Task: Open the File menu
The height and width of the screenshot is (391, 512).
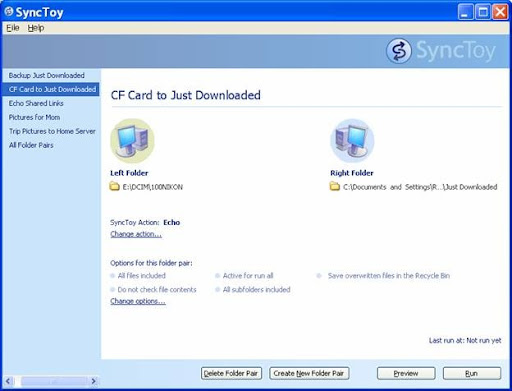Action: click(13, 28)
